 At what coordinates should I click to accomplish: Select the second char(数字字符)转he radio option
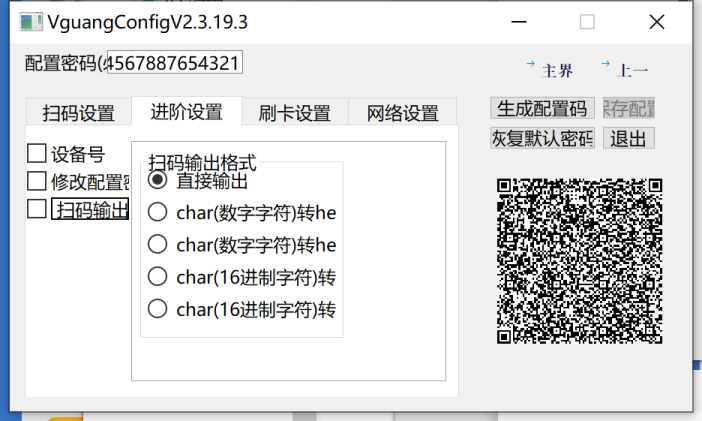pyautogui.click(x=158, y=244)
